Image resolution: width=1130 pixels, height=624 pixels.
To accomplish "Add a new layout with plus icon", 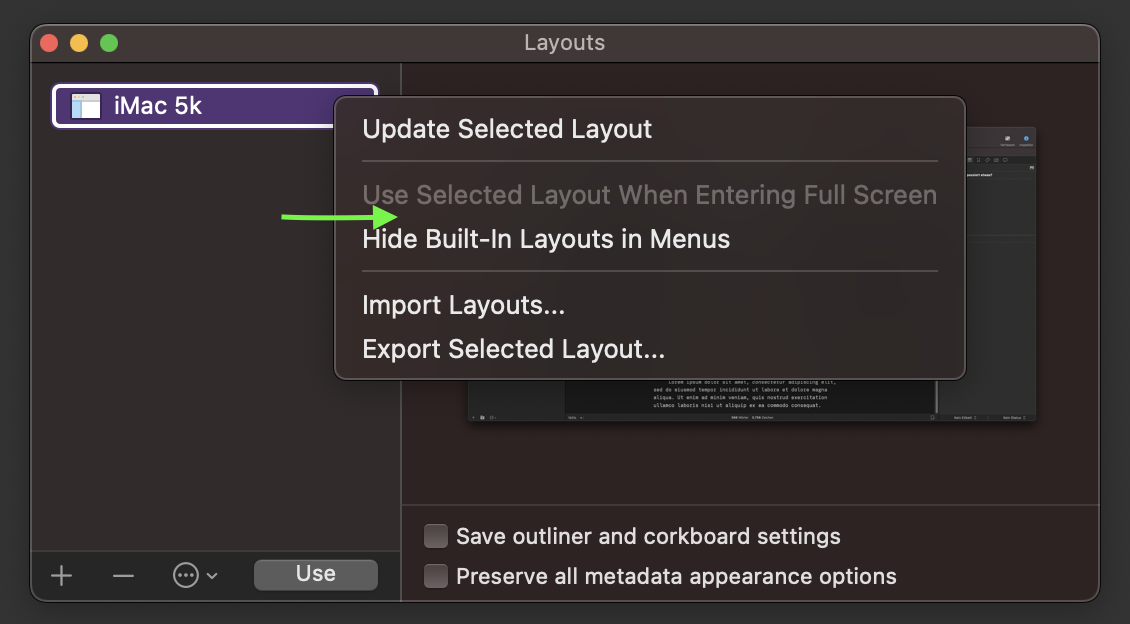I will point(61,575).
